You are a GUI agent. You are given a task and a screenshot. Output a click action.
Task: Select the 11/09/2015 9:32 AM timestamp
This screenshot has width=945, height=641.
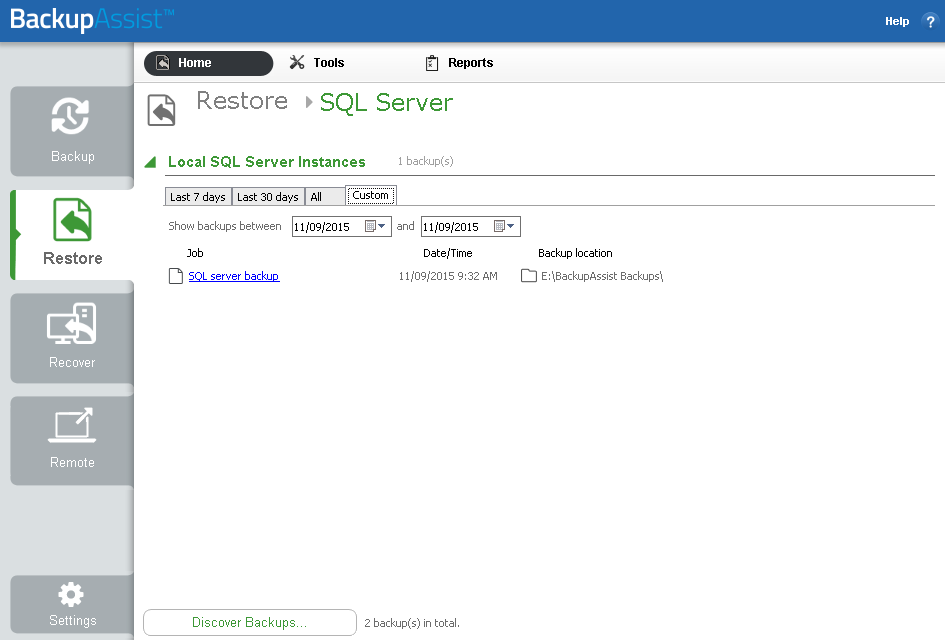(448, 276)
